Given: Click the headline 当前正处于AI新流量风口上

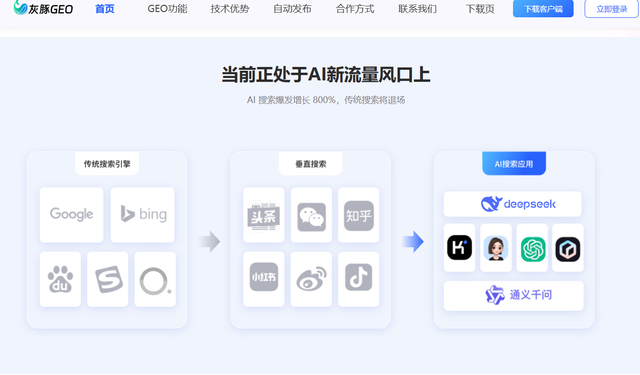Looking at the screenshot, I should point(326,75).
